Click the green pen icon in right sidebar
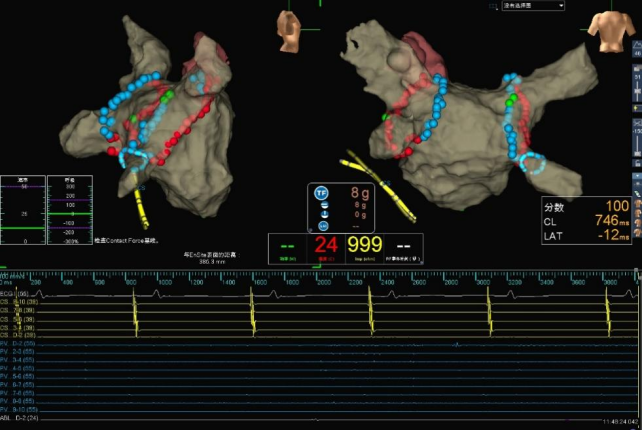 click(637, 193)
